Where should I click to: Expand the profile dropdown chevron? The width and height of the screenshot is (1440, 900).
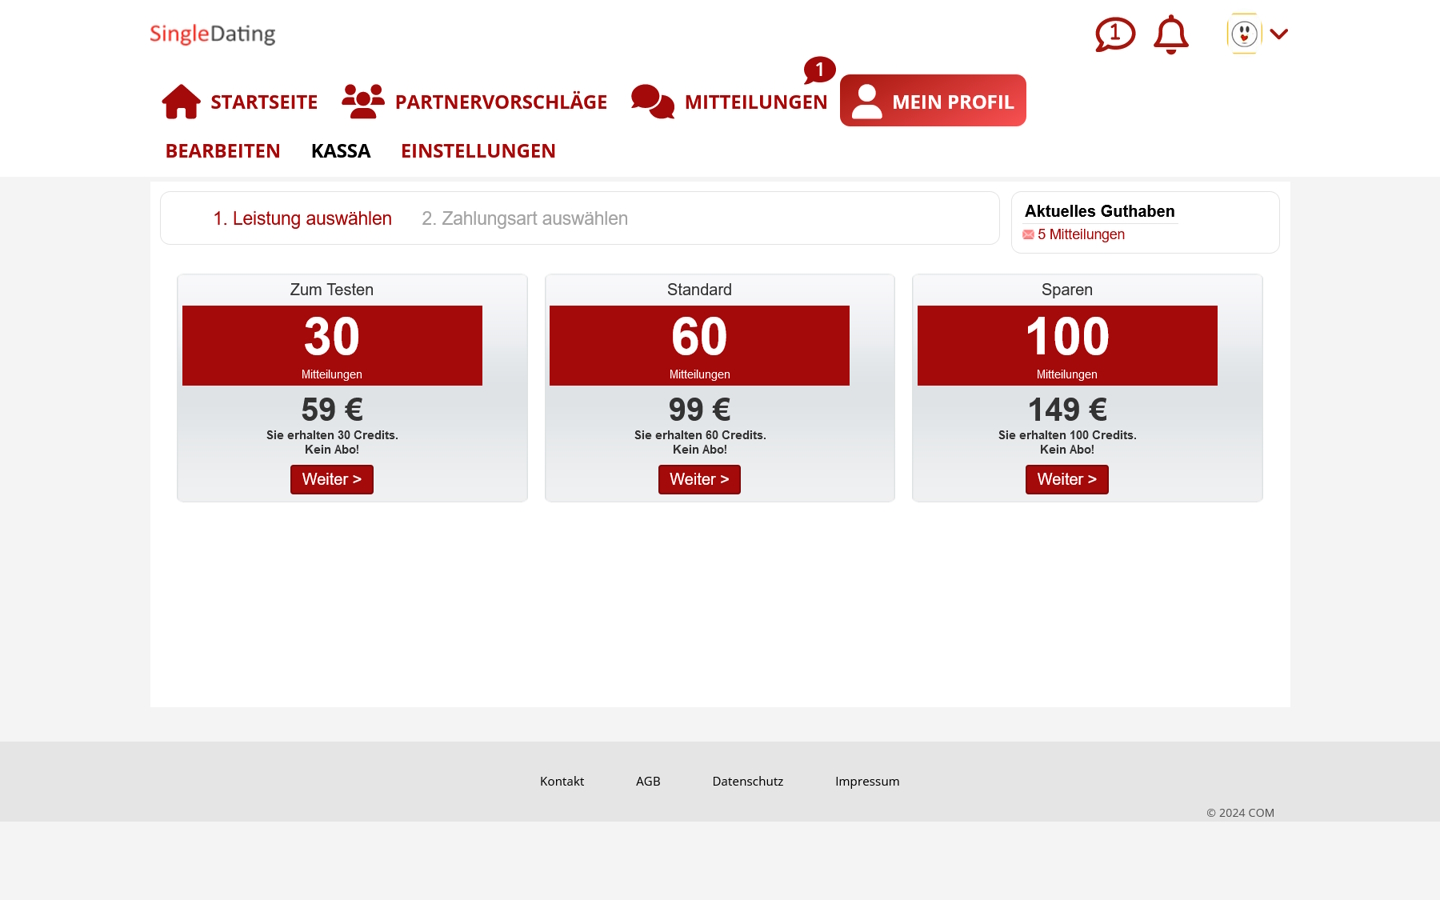(1278, 33)
